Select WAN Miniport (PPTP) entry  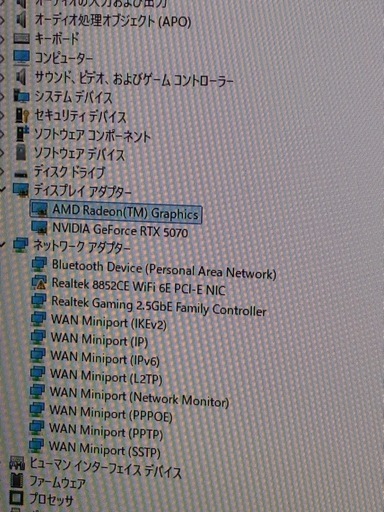[x=106, y=431]
